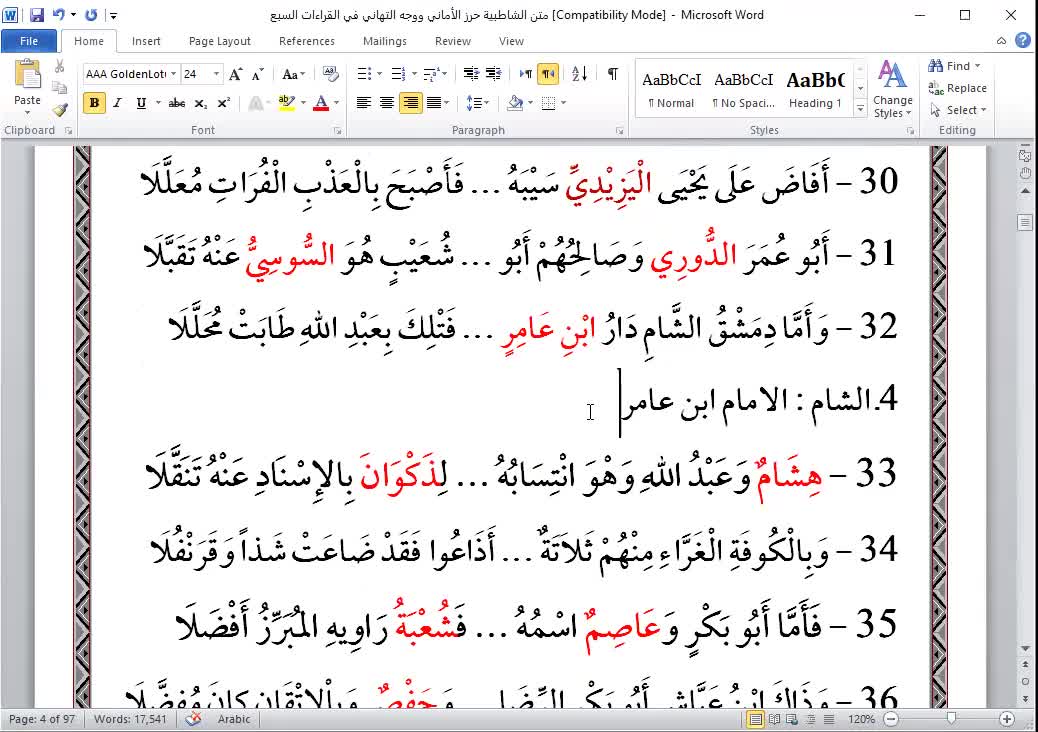Expand the font size dropdown
Screen dimensions: 1038x732
pos(217,74)
